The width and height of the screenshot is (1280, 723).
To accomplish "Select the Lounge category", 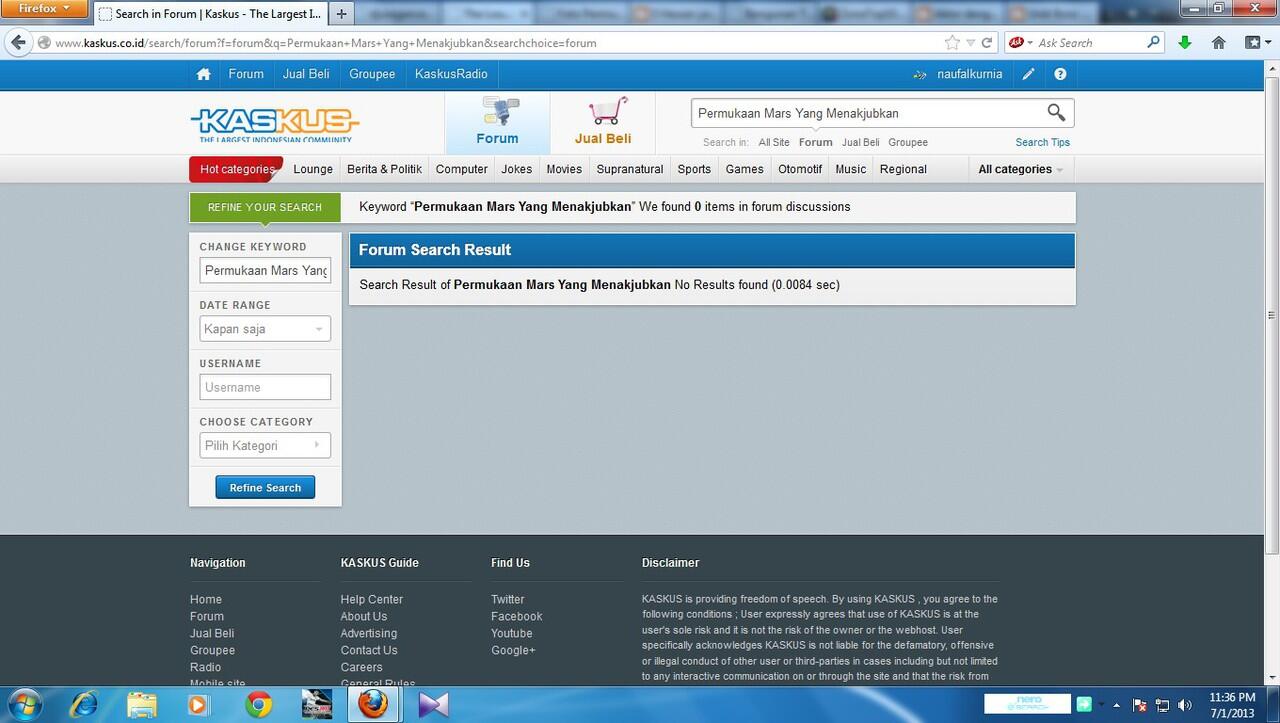I will coord(313,169).
